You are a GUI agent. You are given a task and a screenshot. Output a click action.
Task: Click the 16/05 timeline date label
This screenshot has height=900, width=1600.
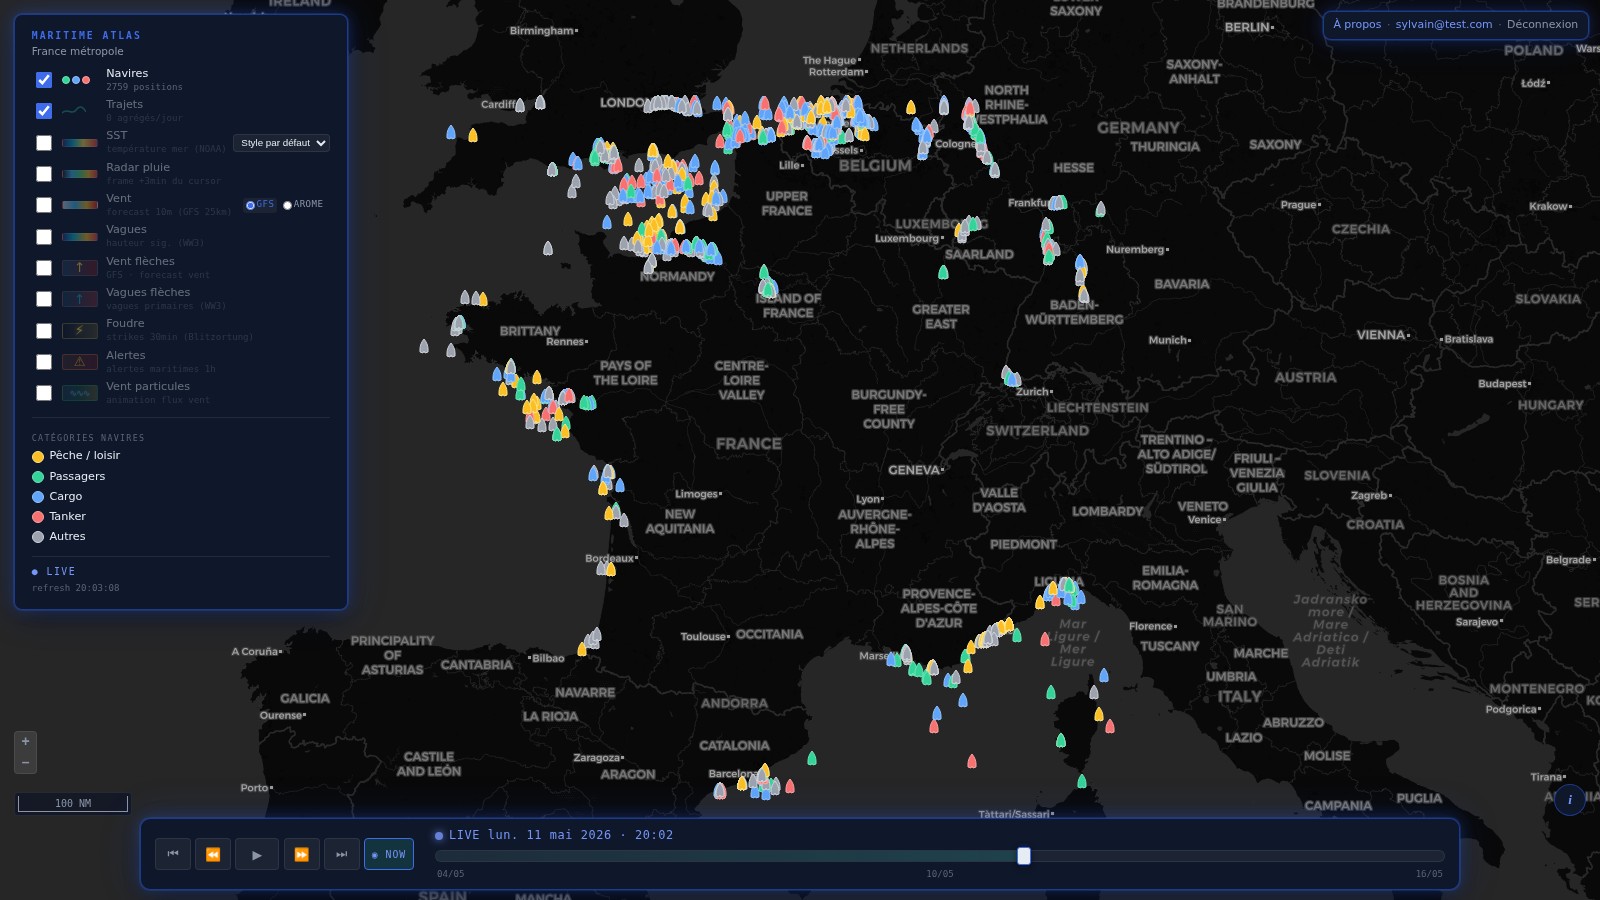pos(1429,874)
